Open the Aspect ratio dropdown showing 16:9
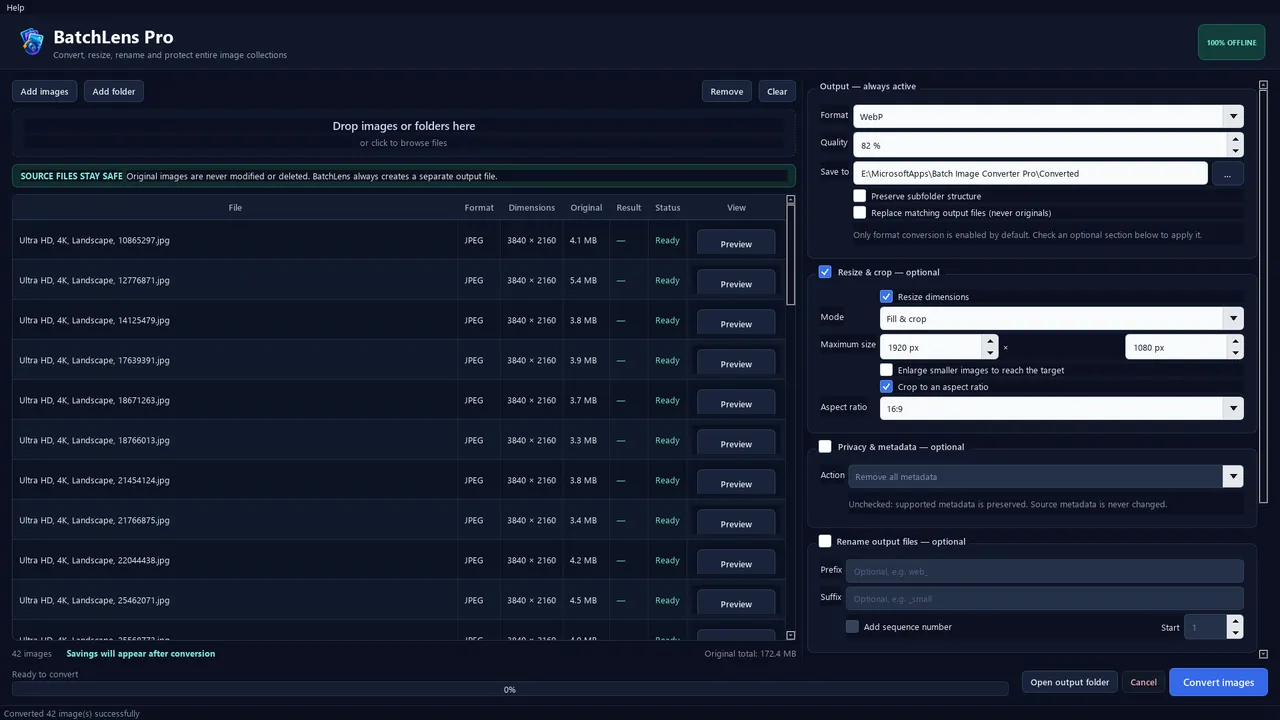The height and width of the screenshot is (720, 1280). (x=1062, y=408)
